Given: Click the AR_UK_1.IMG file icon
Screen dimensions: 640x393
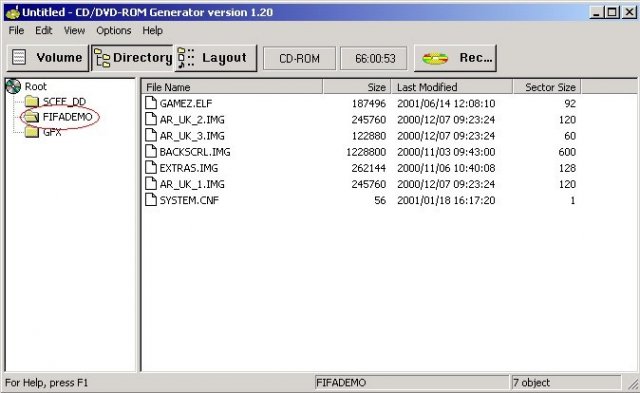Looking at the screenshot, I should pyautogui.click(x=151, y=184).
